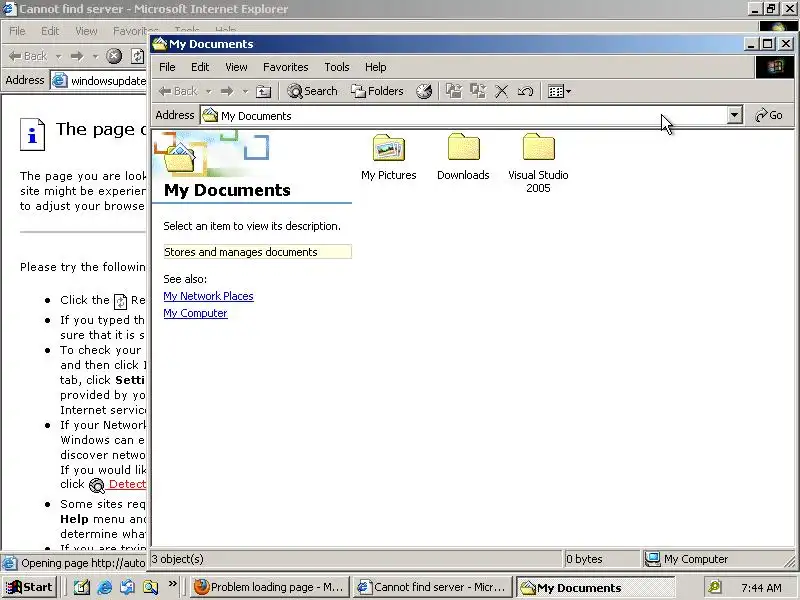
Task: Click the 0 bytes status bar entry
Action: [x=584, y=559]
